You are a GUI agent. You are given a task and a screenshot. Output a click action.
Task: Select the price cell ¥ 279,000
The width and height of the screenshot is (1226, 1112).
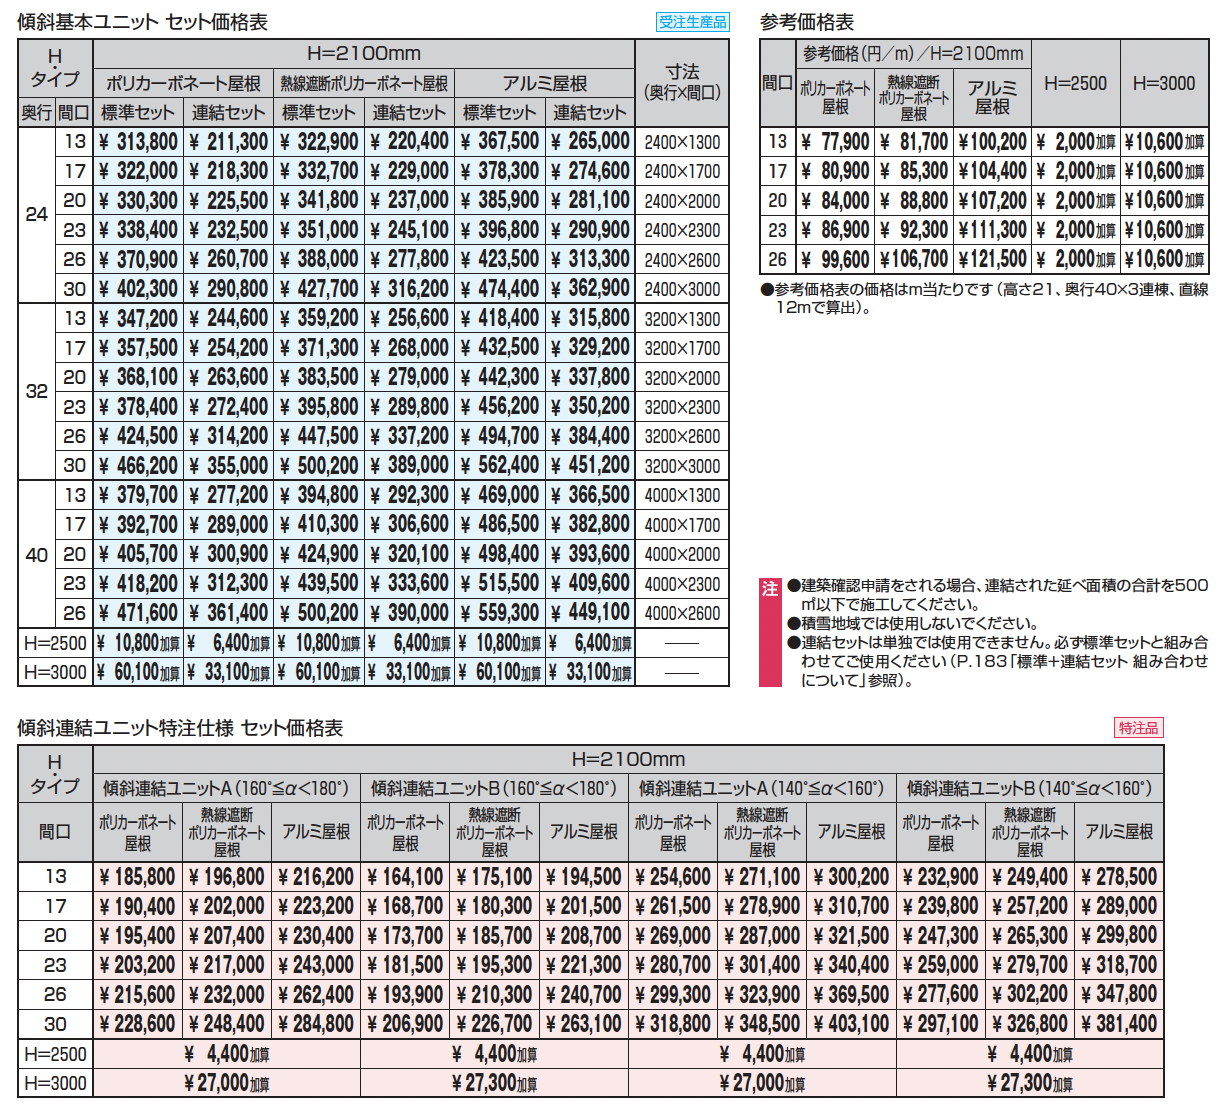(409, 377)
